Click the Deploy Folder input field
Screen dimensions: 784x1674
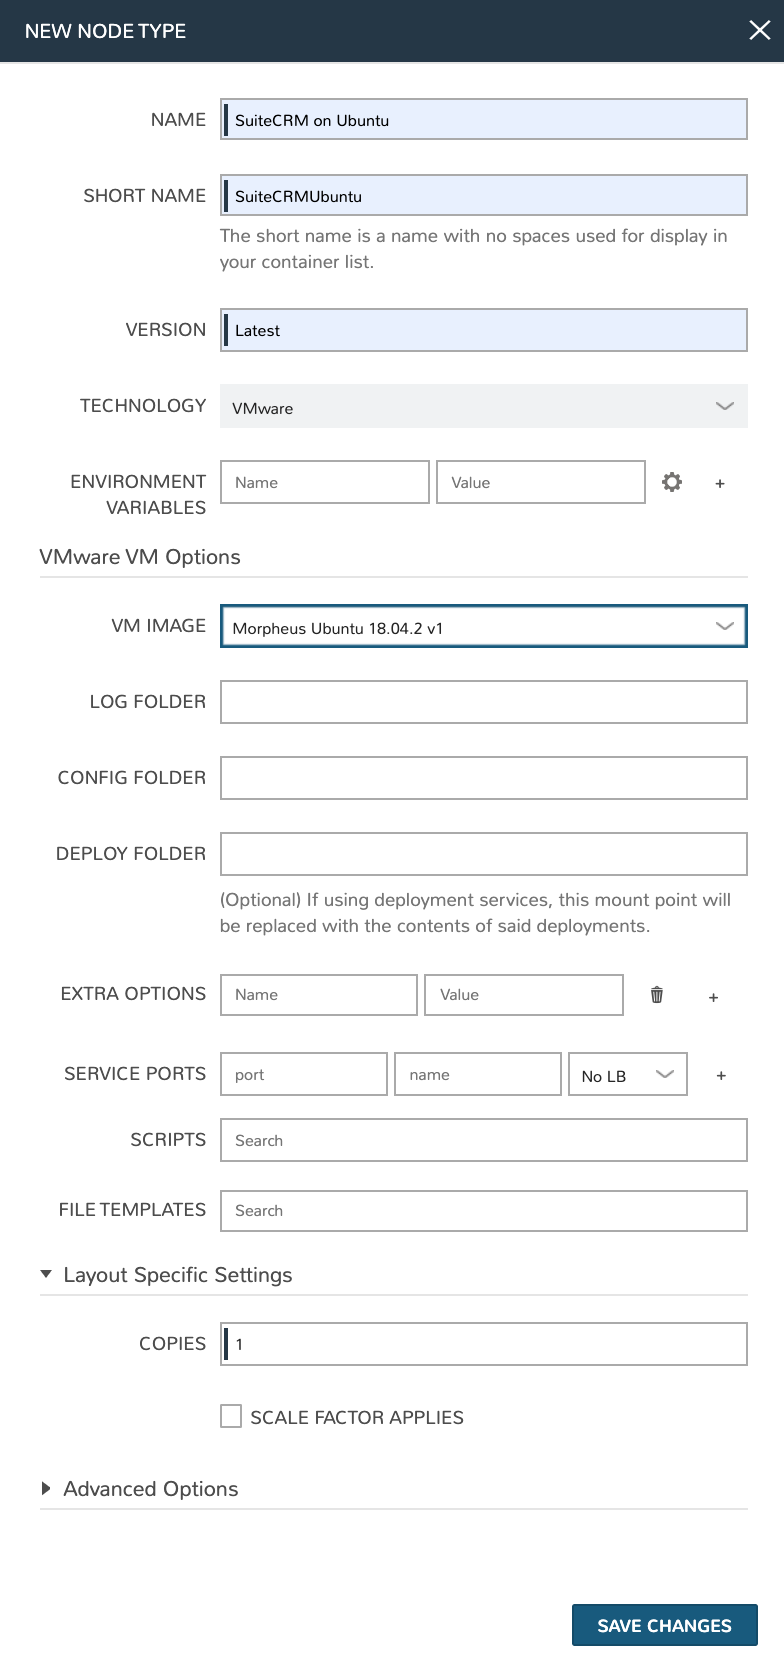pyautogui.click(x=483, y=854)
